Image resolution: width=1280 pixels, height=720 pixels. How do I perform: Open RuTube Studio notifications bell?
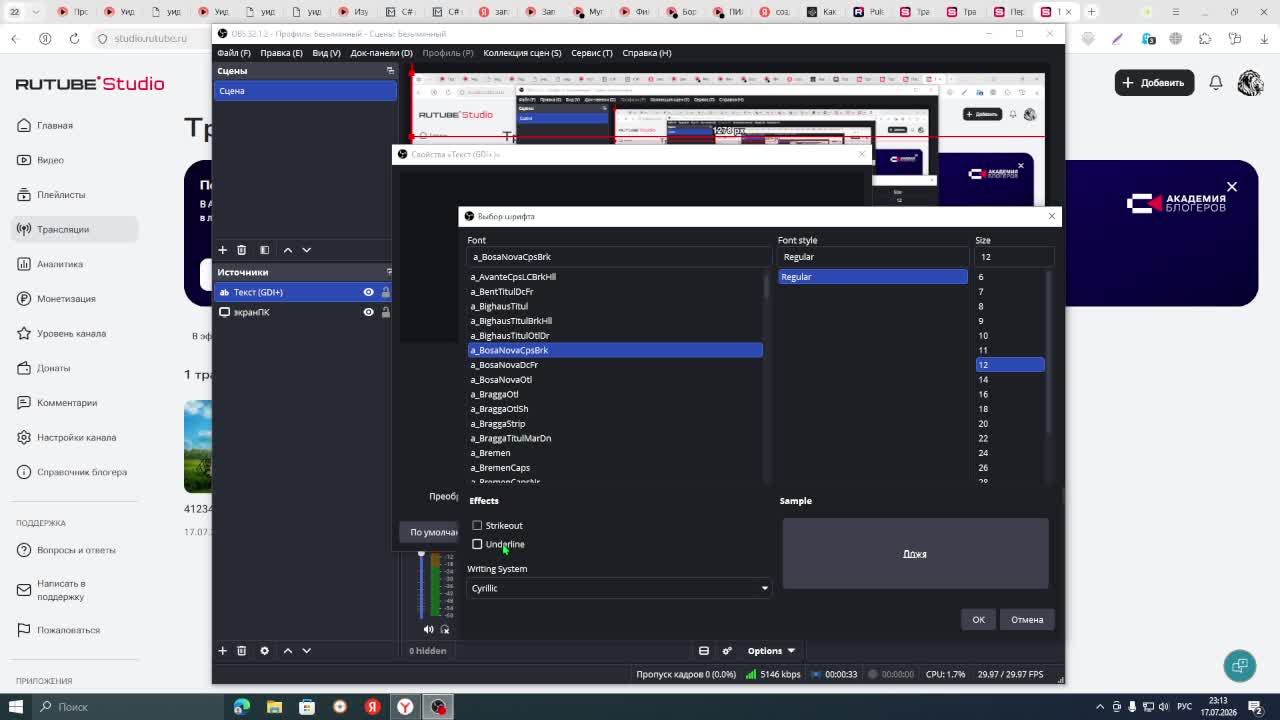point(1215,83)
